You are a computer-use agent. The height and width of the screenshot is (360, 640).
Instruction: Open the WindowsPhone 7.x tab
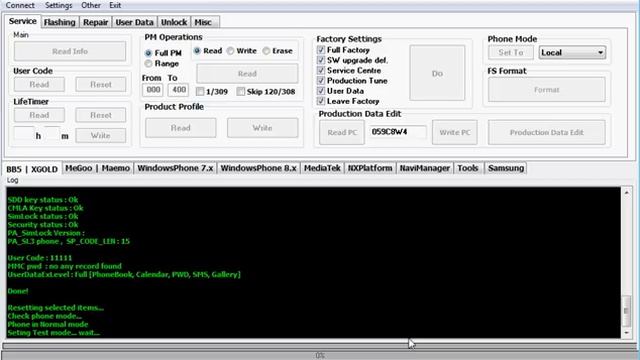tap(175, 168)
